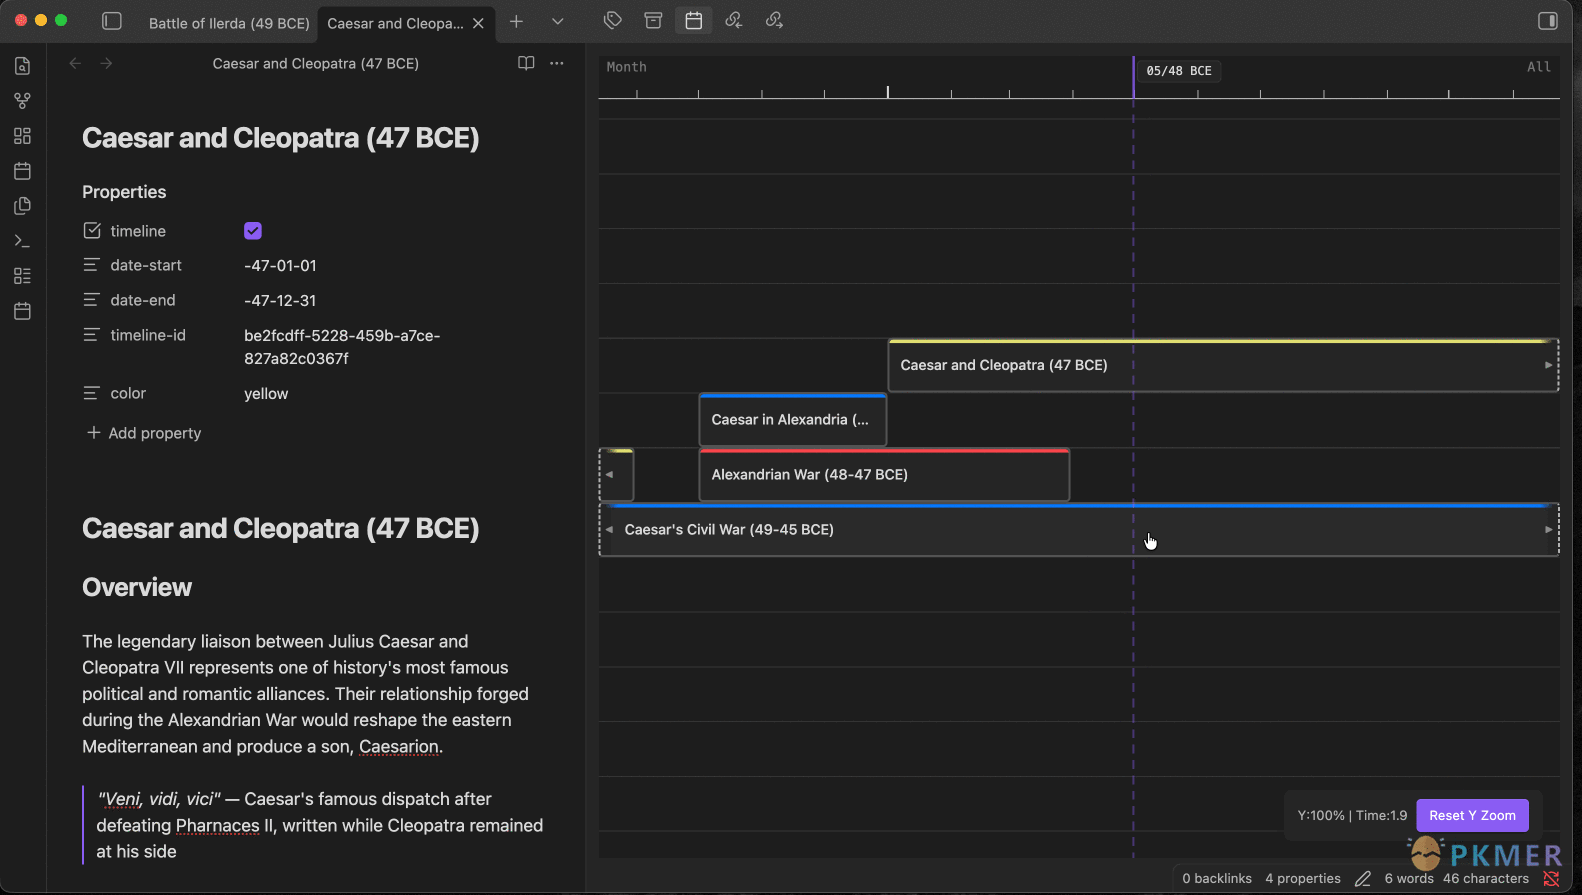Click right arrow on Caesar and Cleopatra bar
Image resolution: width=1582 pixels, height=895 pixels.
(1548, 365)
